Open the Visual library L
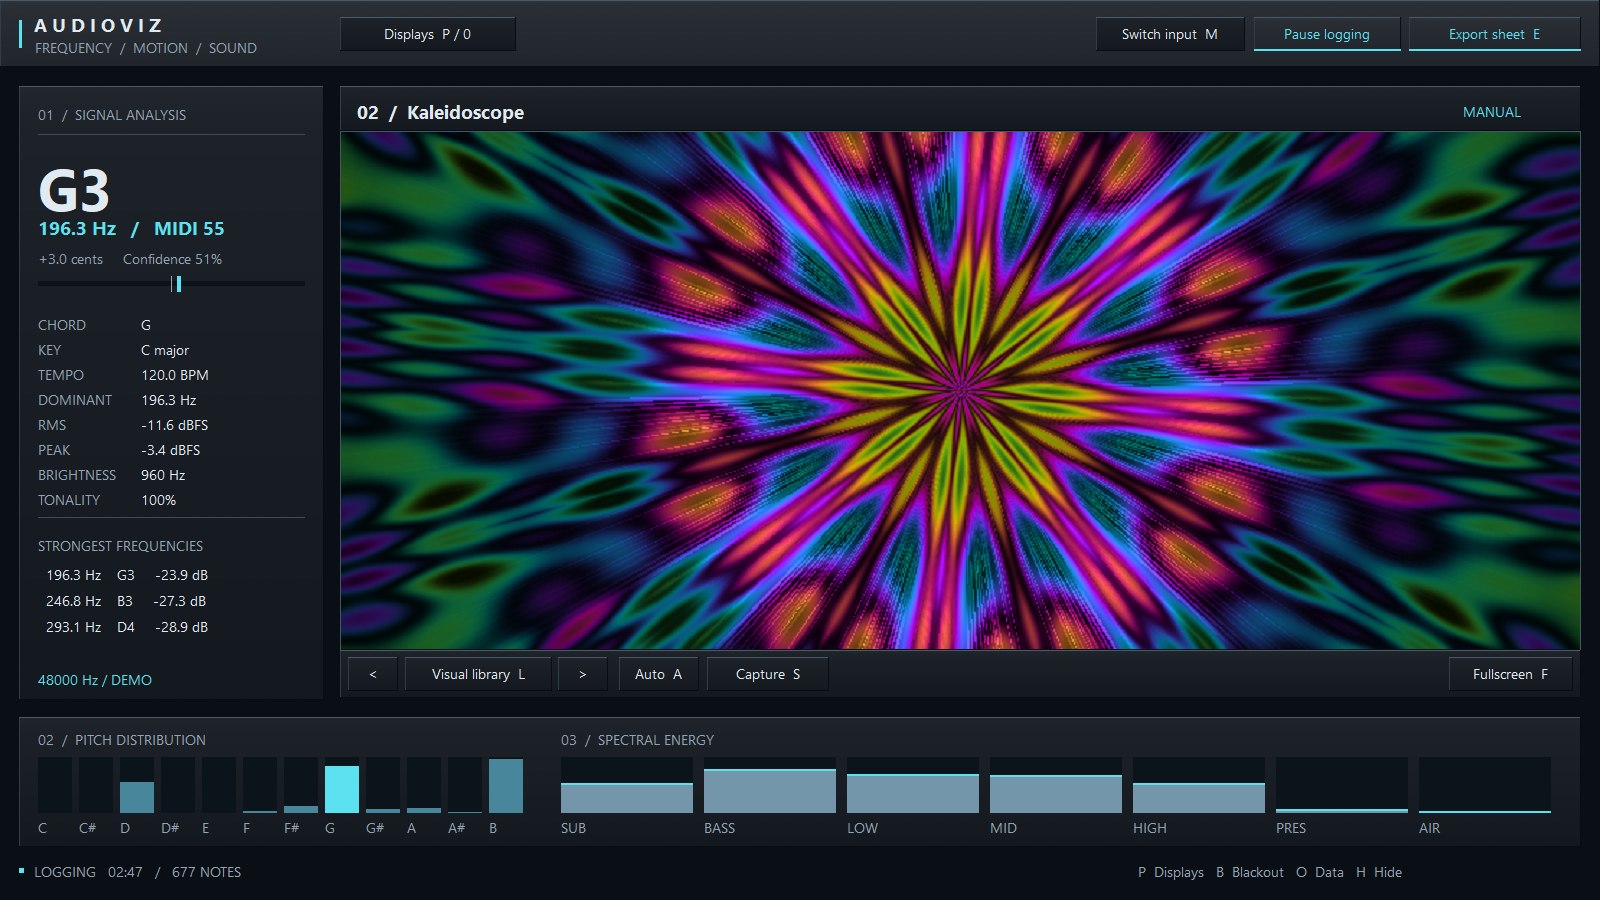Screen dimensions: 1600x900 pos(478,674)
